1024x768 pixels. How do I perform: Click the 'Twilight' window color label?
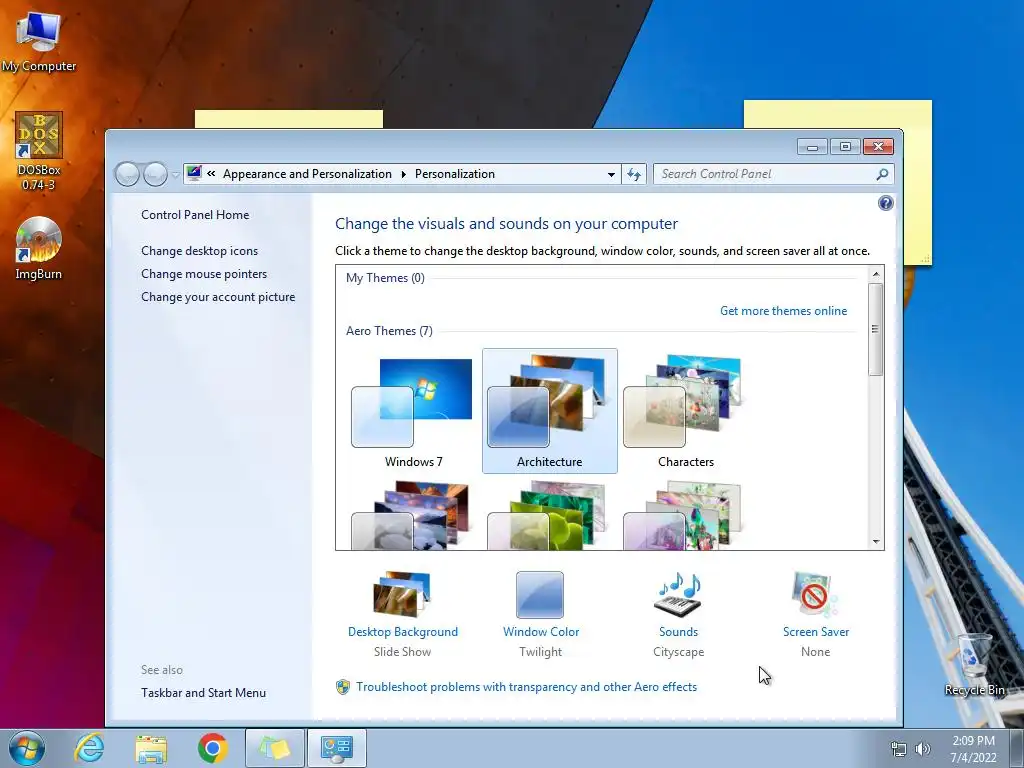coord(540,652)
